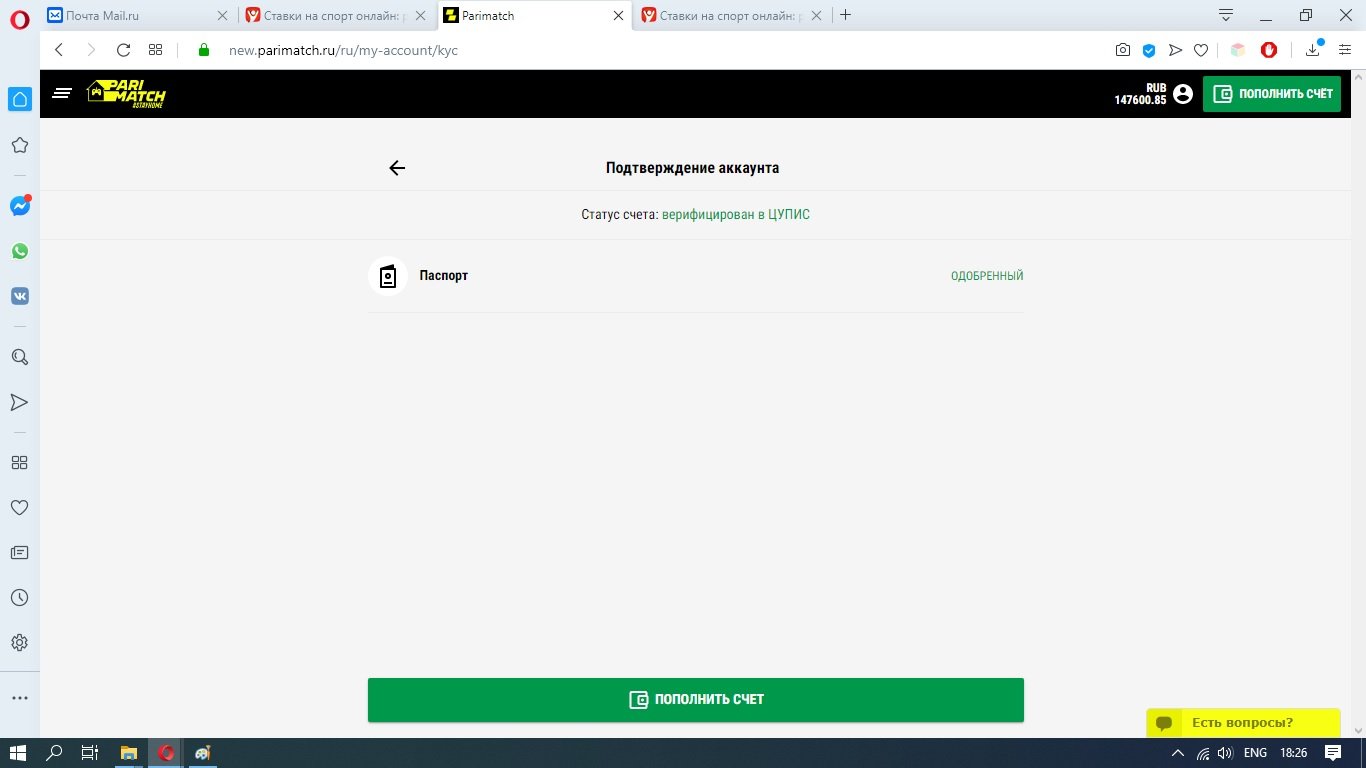
Task: Click the address bar URL field
Action: coord(600,50)
